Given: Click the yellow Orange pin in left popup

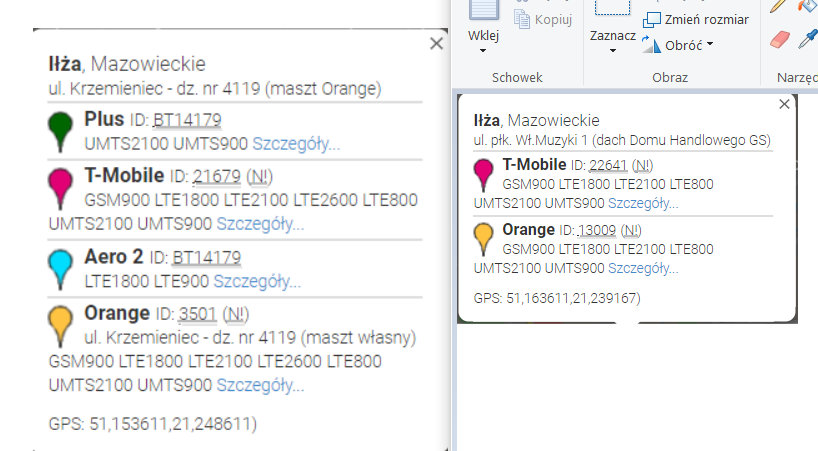Looking at the screenshot, I should 62,324.
